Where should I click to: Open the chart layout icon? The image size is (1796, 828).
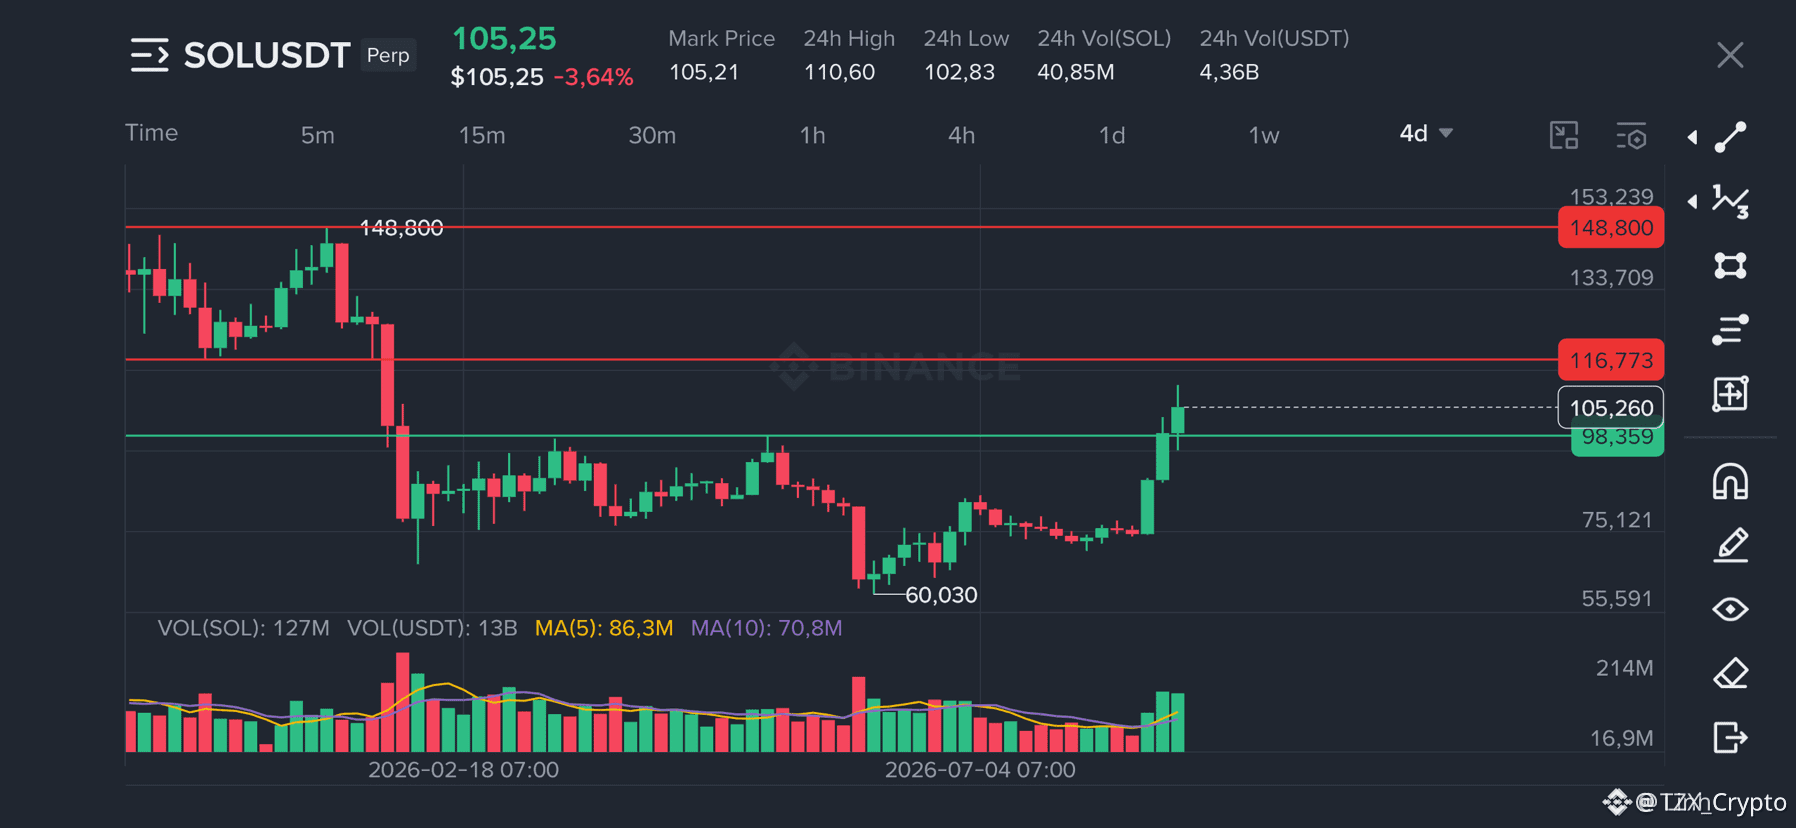(x=1564, y=135)
